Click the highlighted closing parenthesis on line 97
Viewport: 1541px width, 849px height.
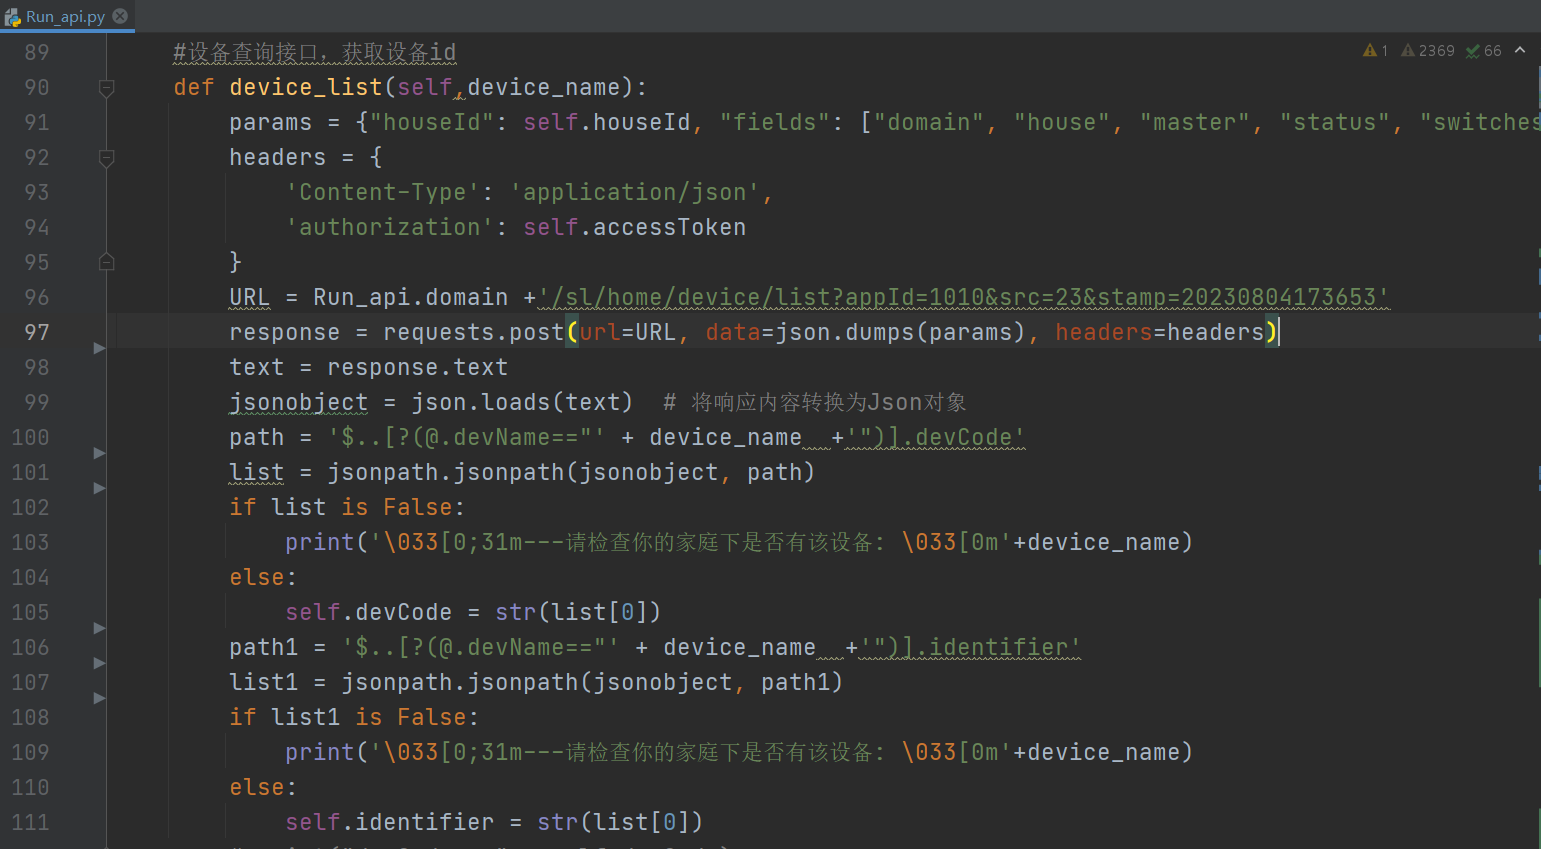1272,332
